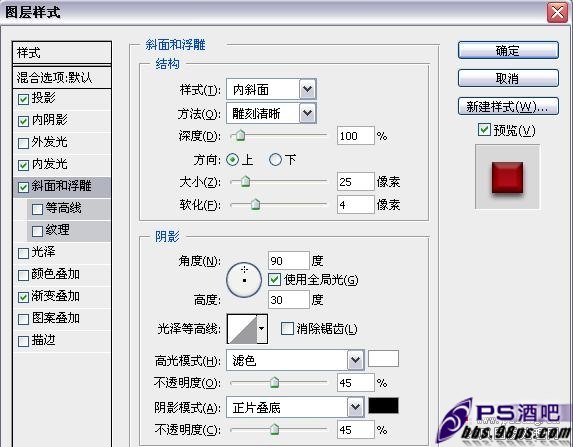
Task: Click the 确定 button
Action: 508,50
